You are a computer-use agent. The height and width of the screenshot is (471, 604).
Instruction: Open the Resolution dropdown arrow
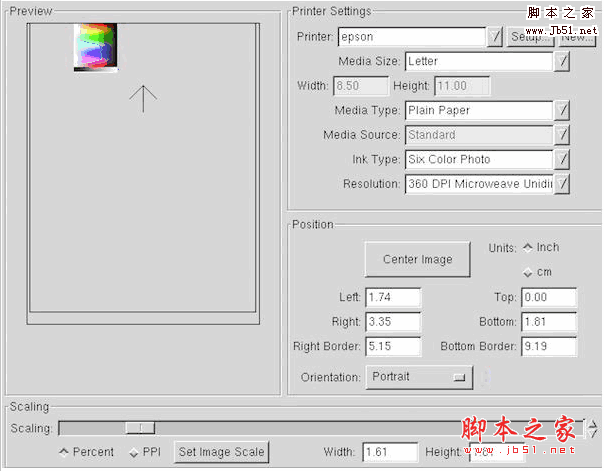tap(562, 184)
